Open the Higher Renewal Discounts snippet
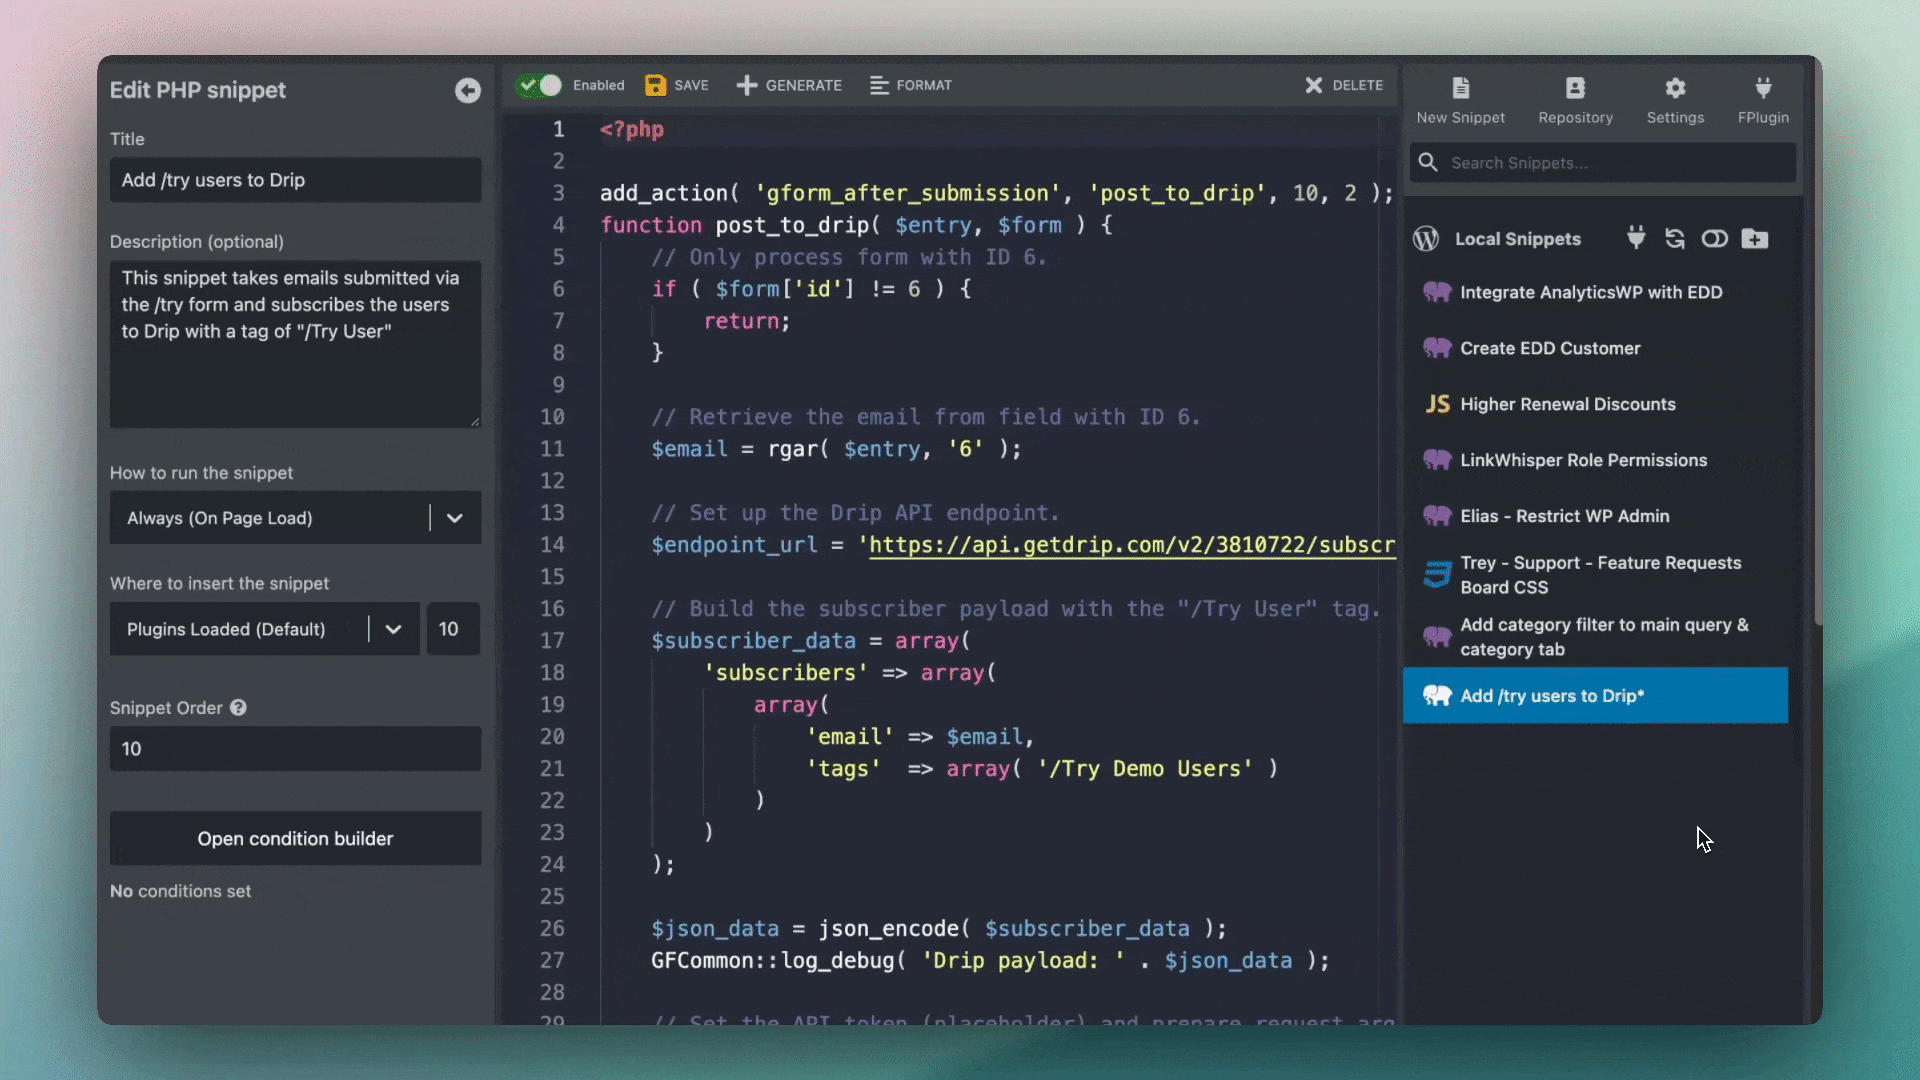Viewport: 1920px width, 1080px height. [1567, 404]
